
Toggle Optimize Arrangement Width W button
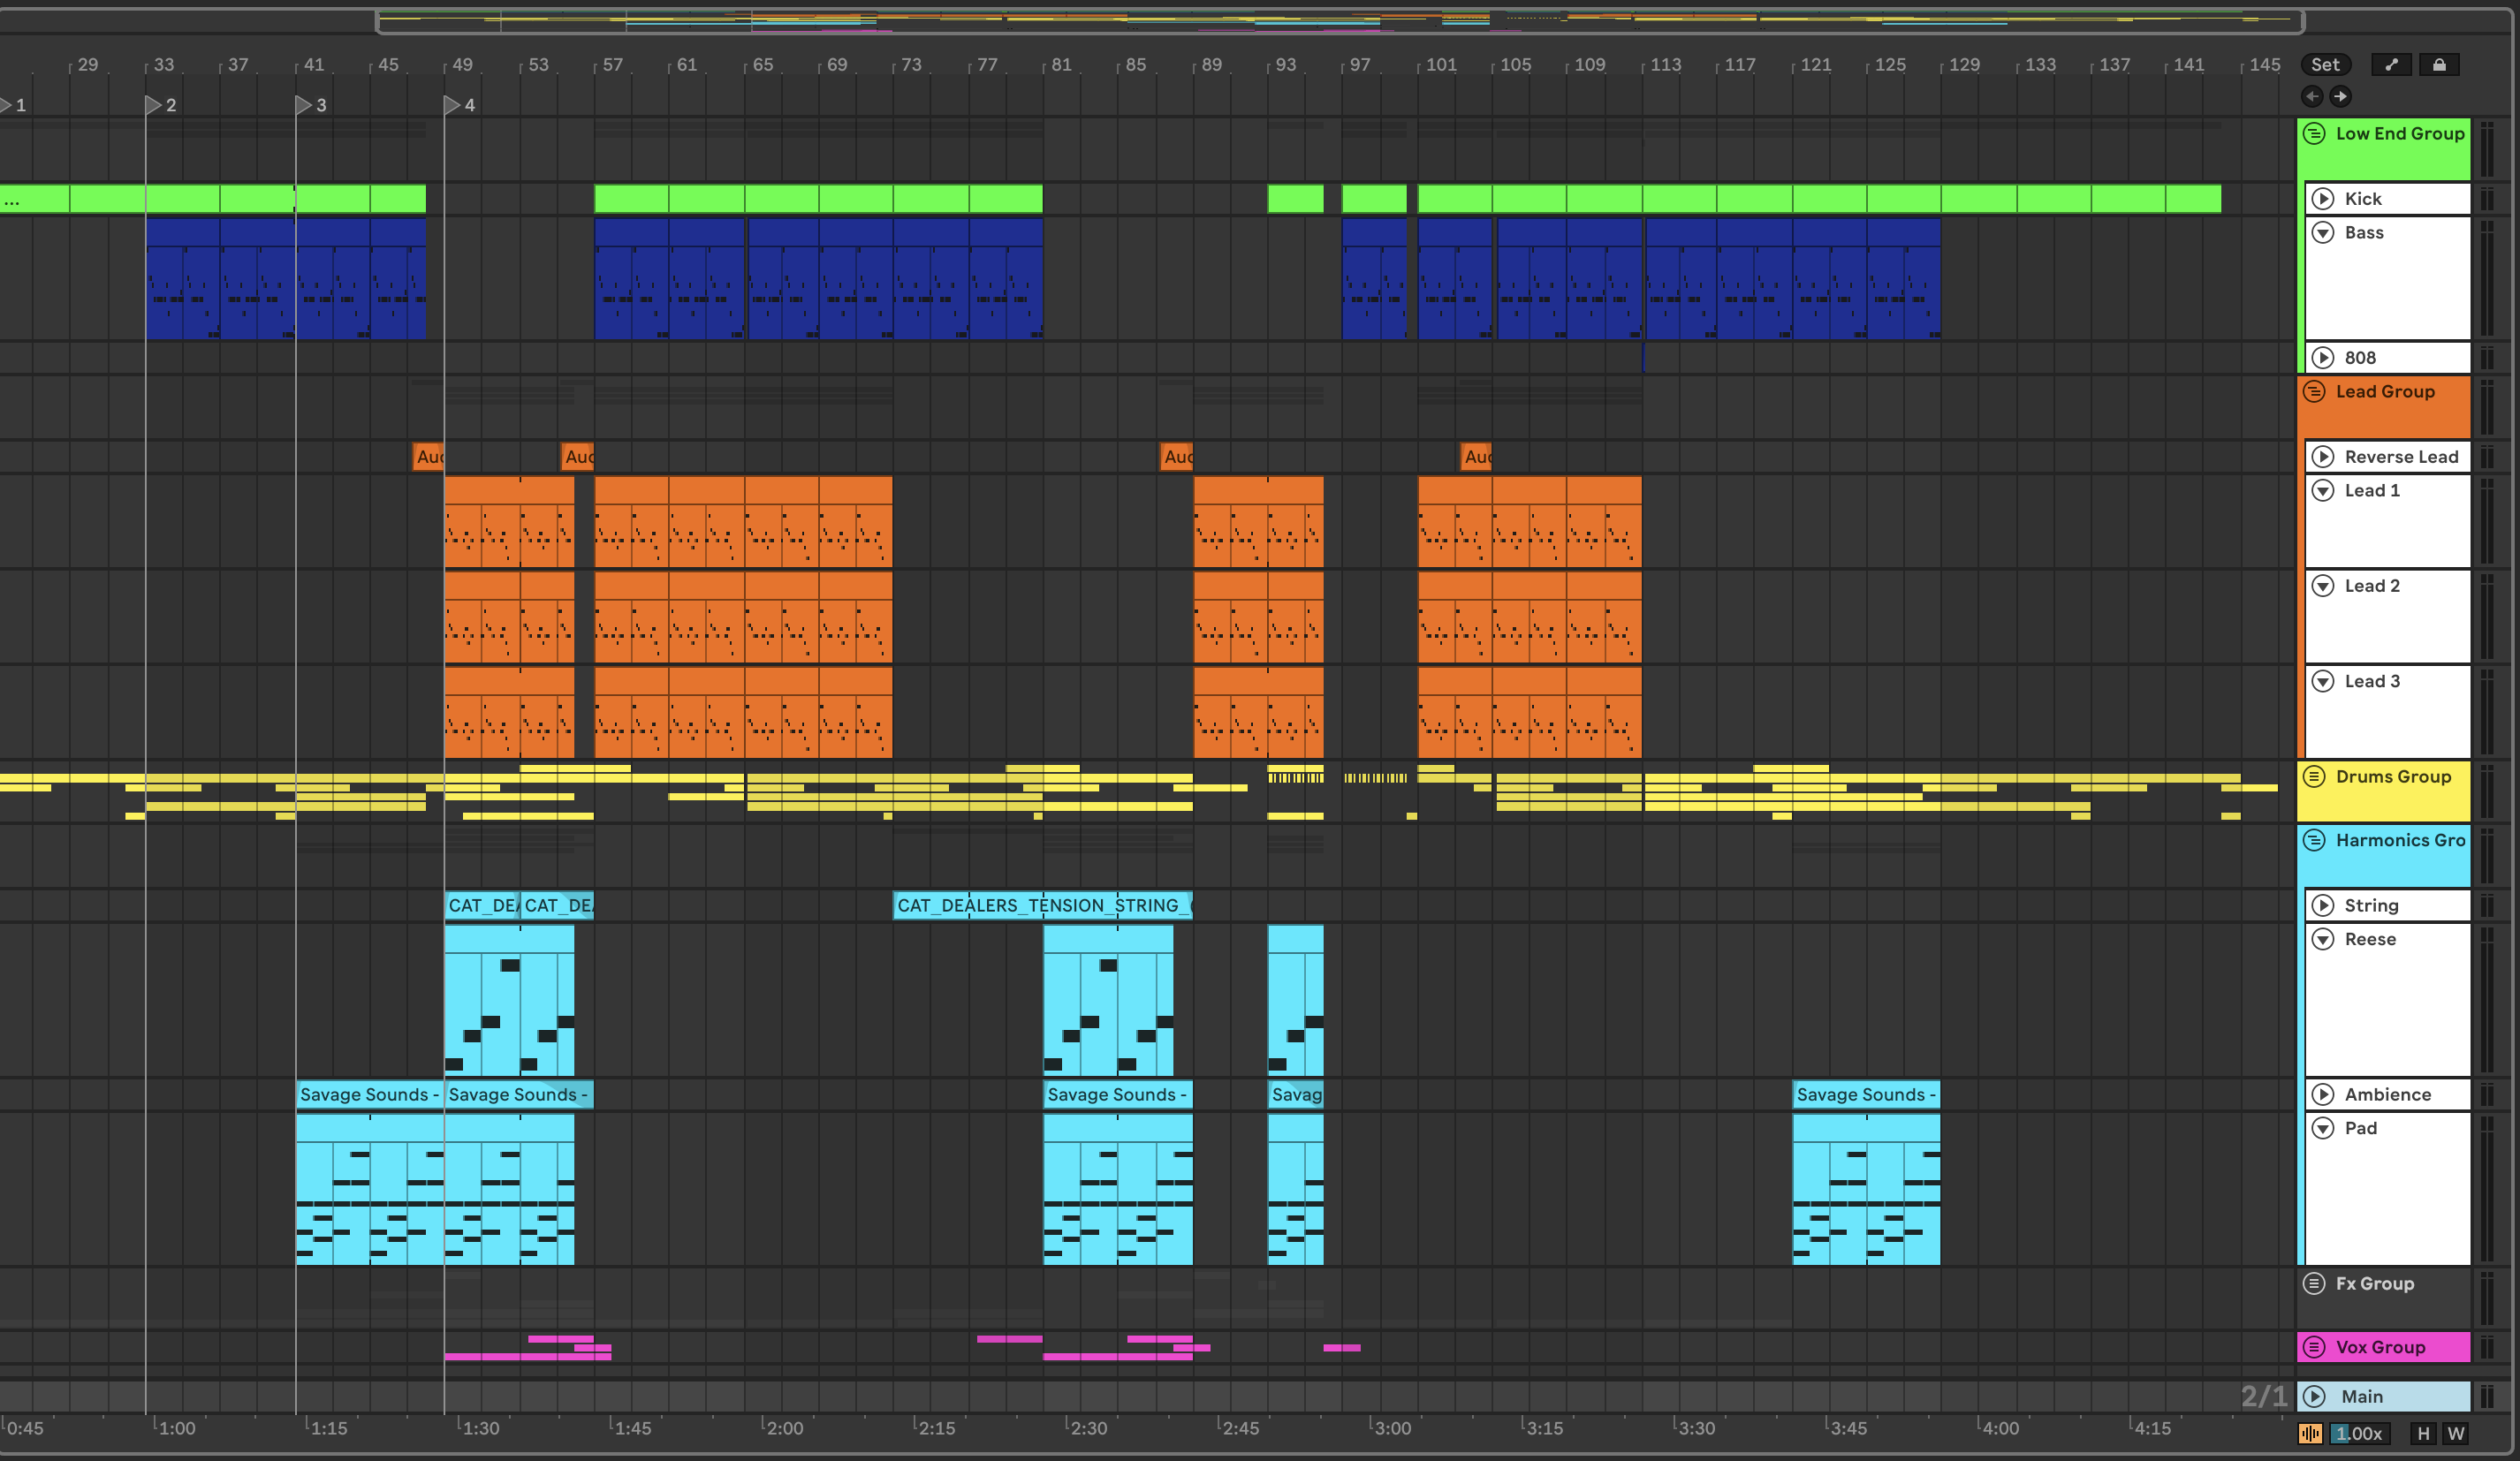(2455, 1433)
